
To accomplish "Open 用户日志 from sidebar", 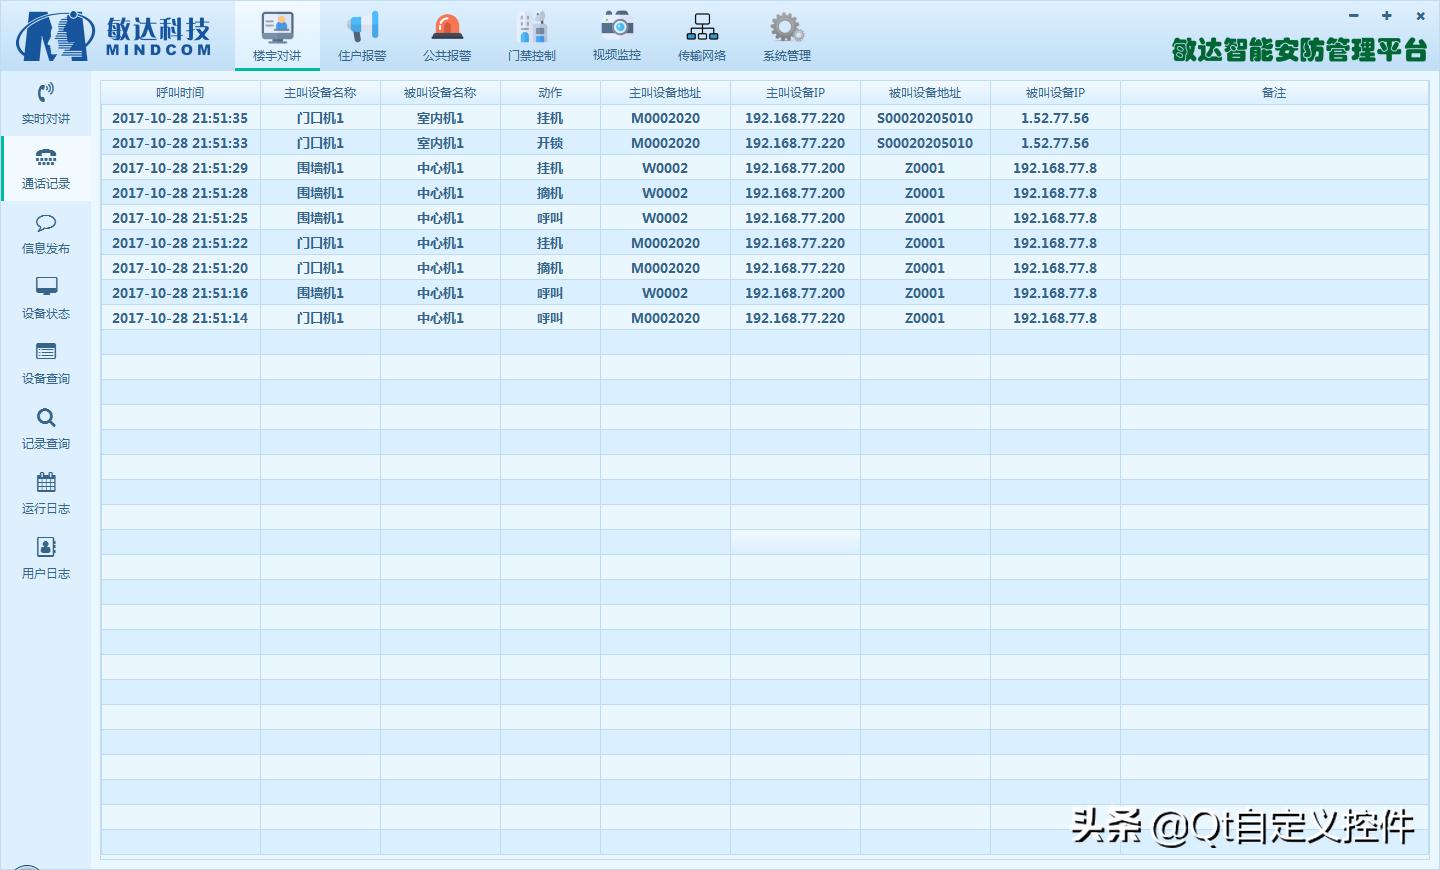I will pos(45,558).
